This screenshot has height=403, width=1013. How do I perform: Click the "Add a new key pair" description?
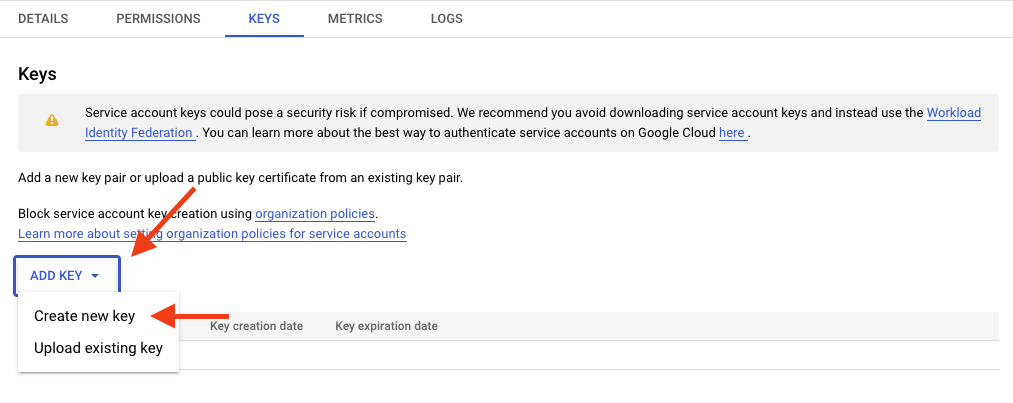(x=240, y=178)
